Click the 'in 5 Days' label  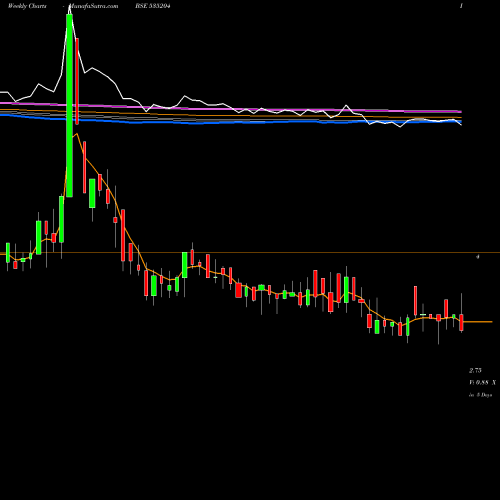click(480, 395)
